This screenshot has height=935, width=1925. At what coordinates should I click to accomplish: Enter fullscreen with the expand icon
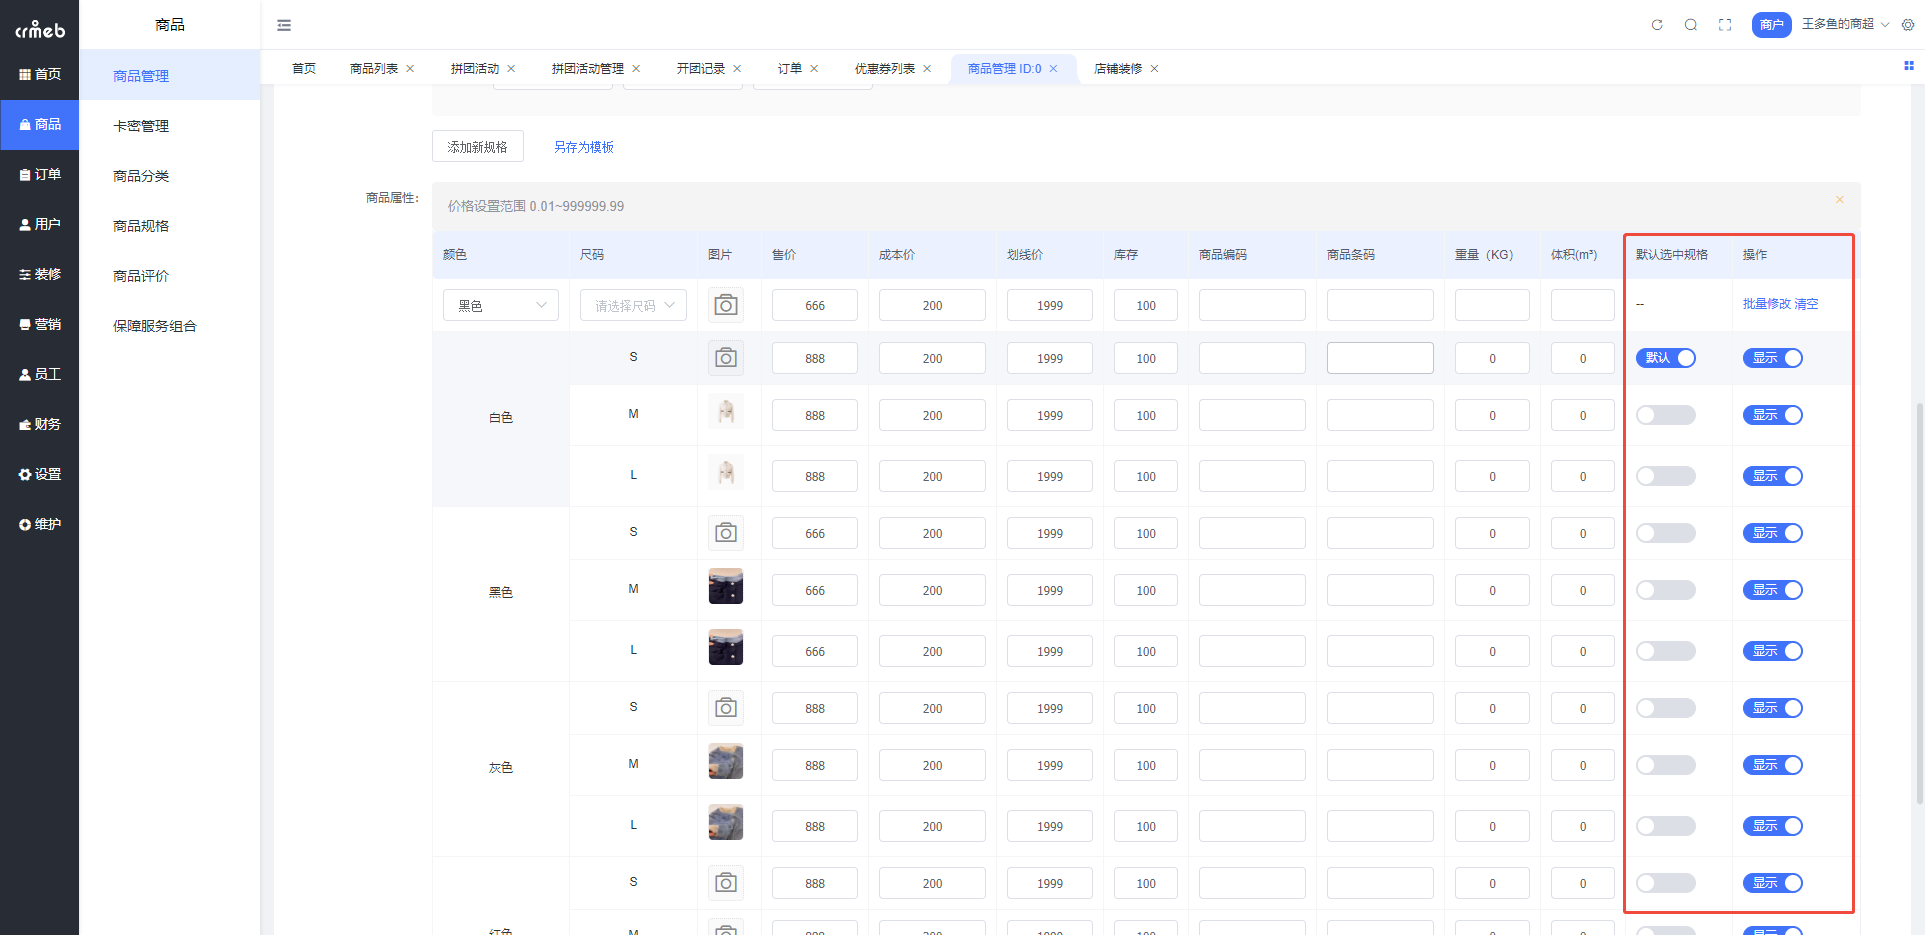pos(1725,24)
